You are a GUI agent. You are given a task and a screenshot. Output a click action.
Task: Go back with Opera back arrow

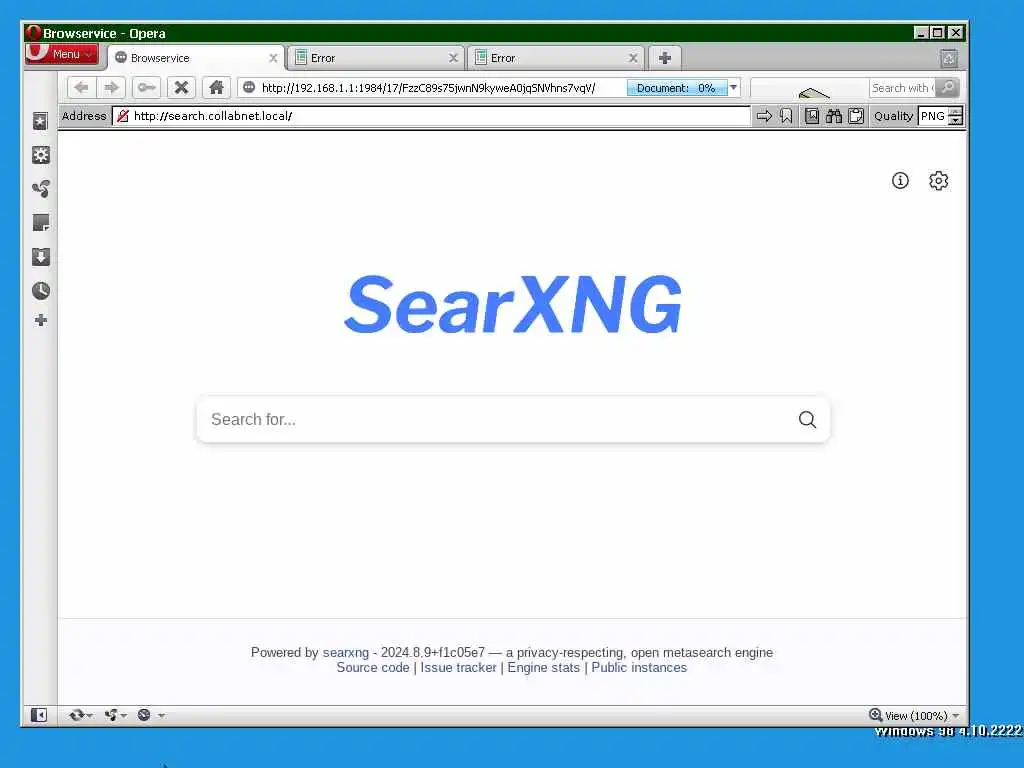pyautogui.click(x=82, y=88)
